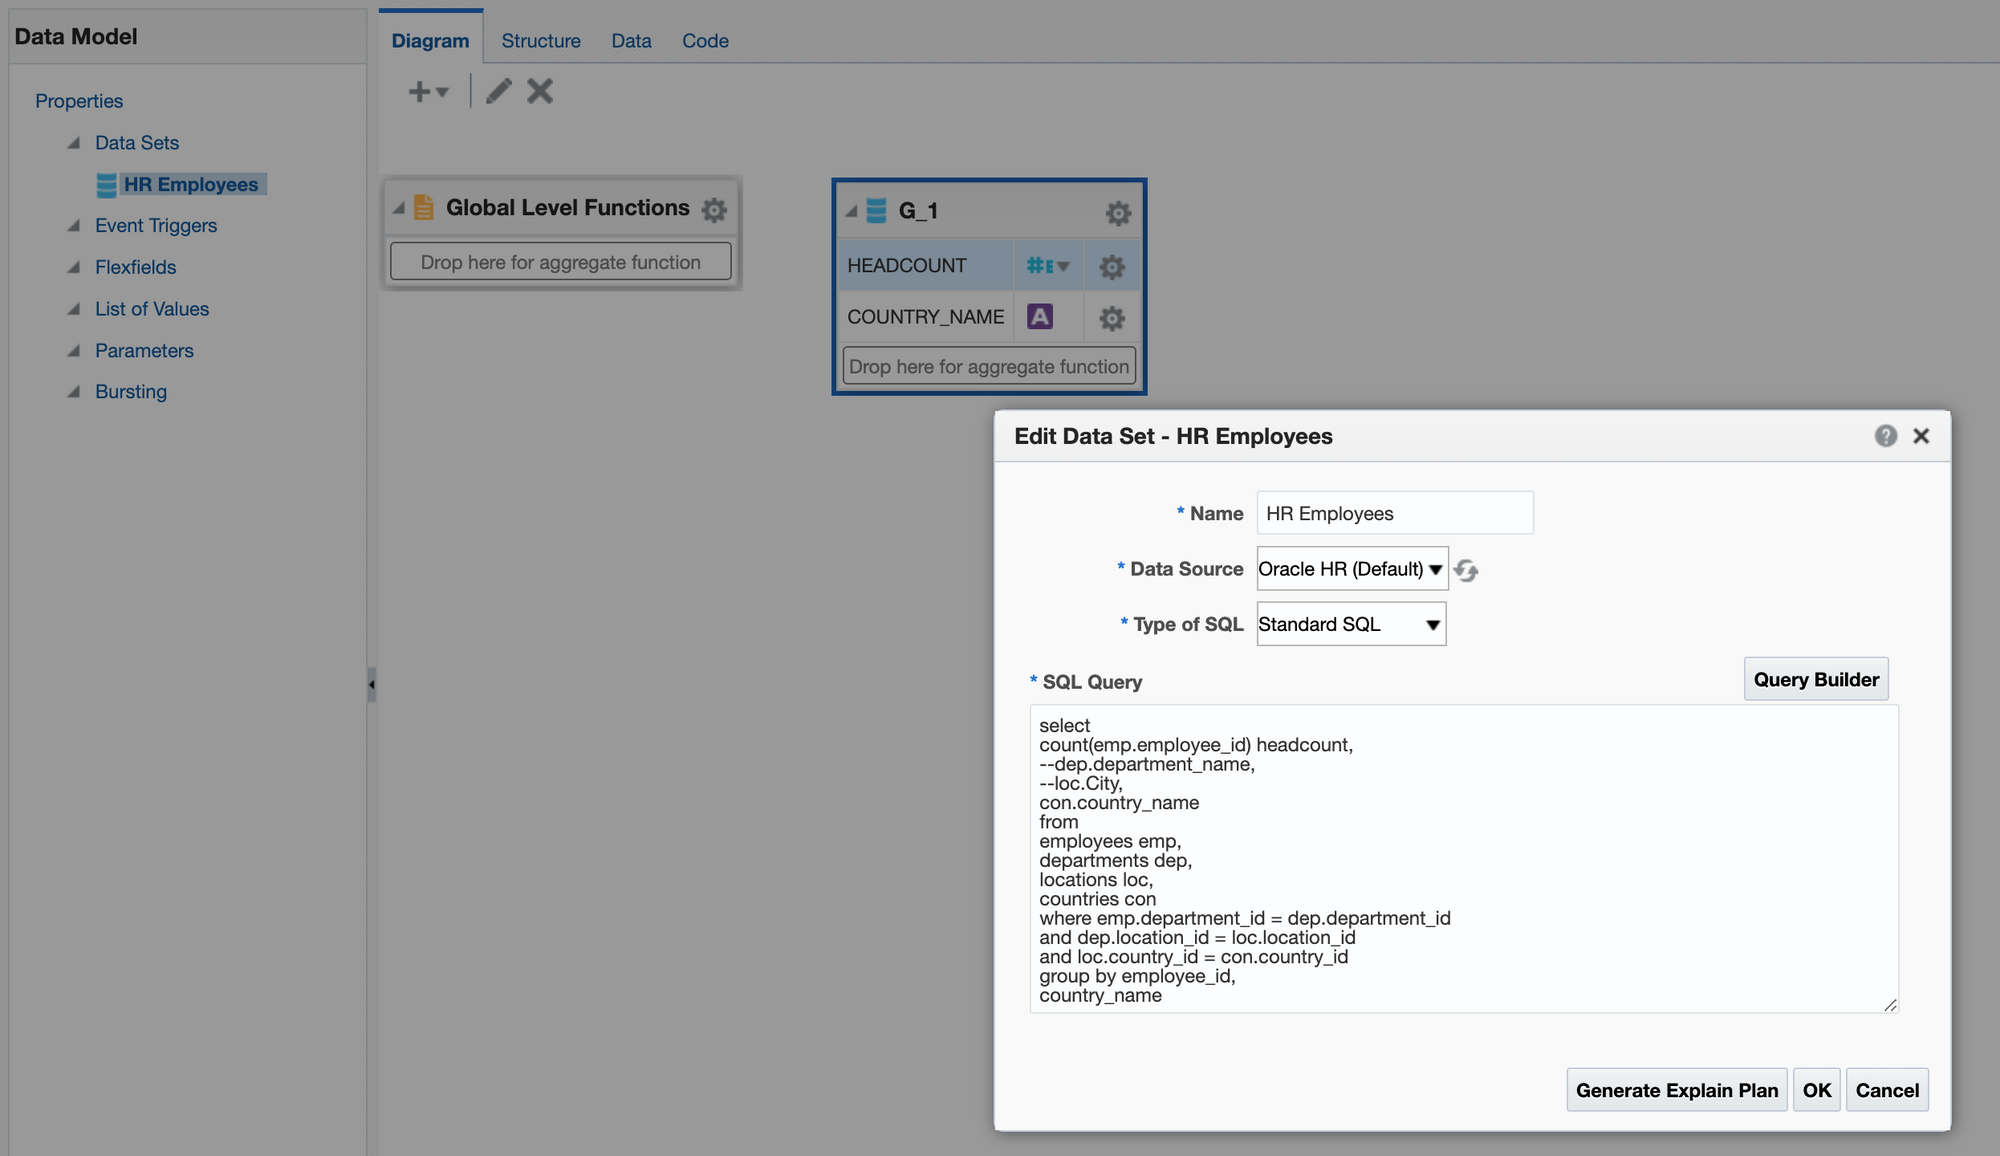Click the add element plus icon in toolbar

click(417, 91)
